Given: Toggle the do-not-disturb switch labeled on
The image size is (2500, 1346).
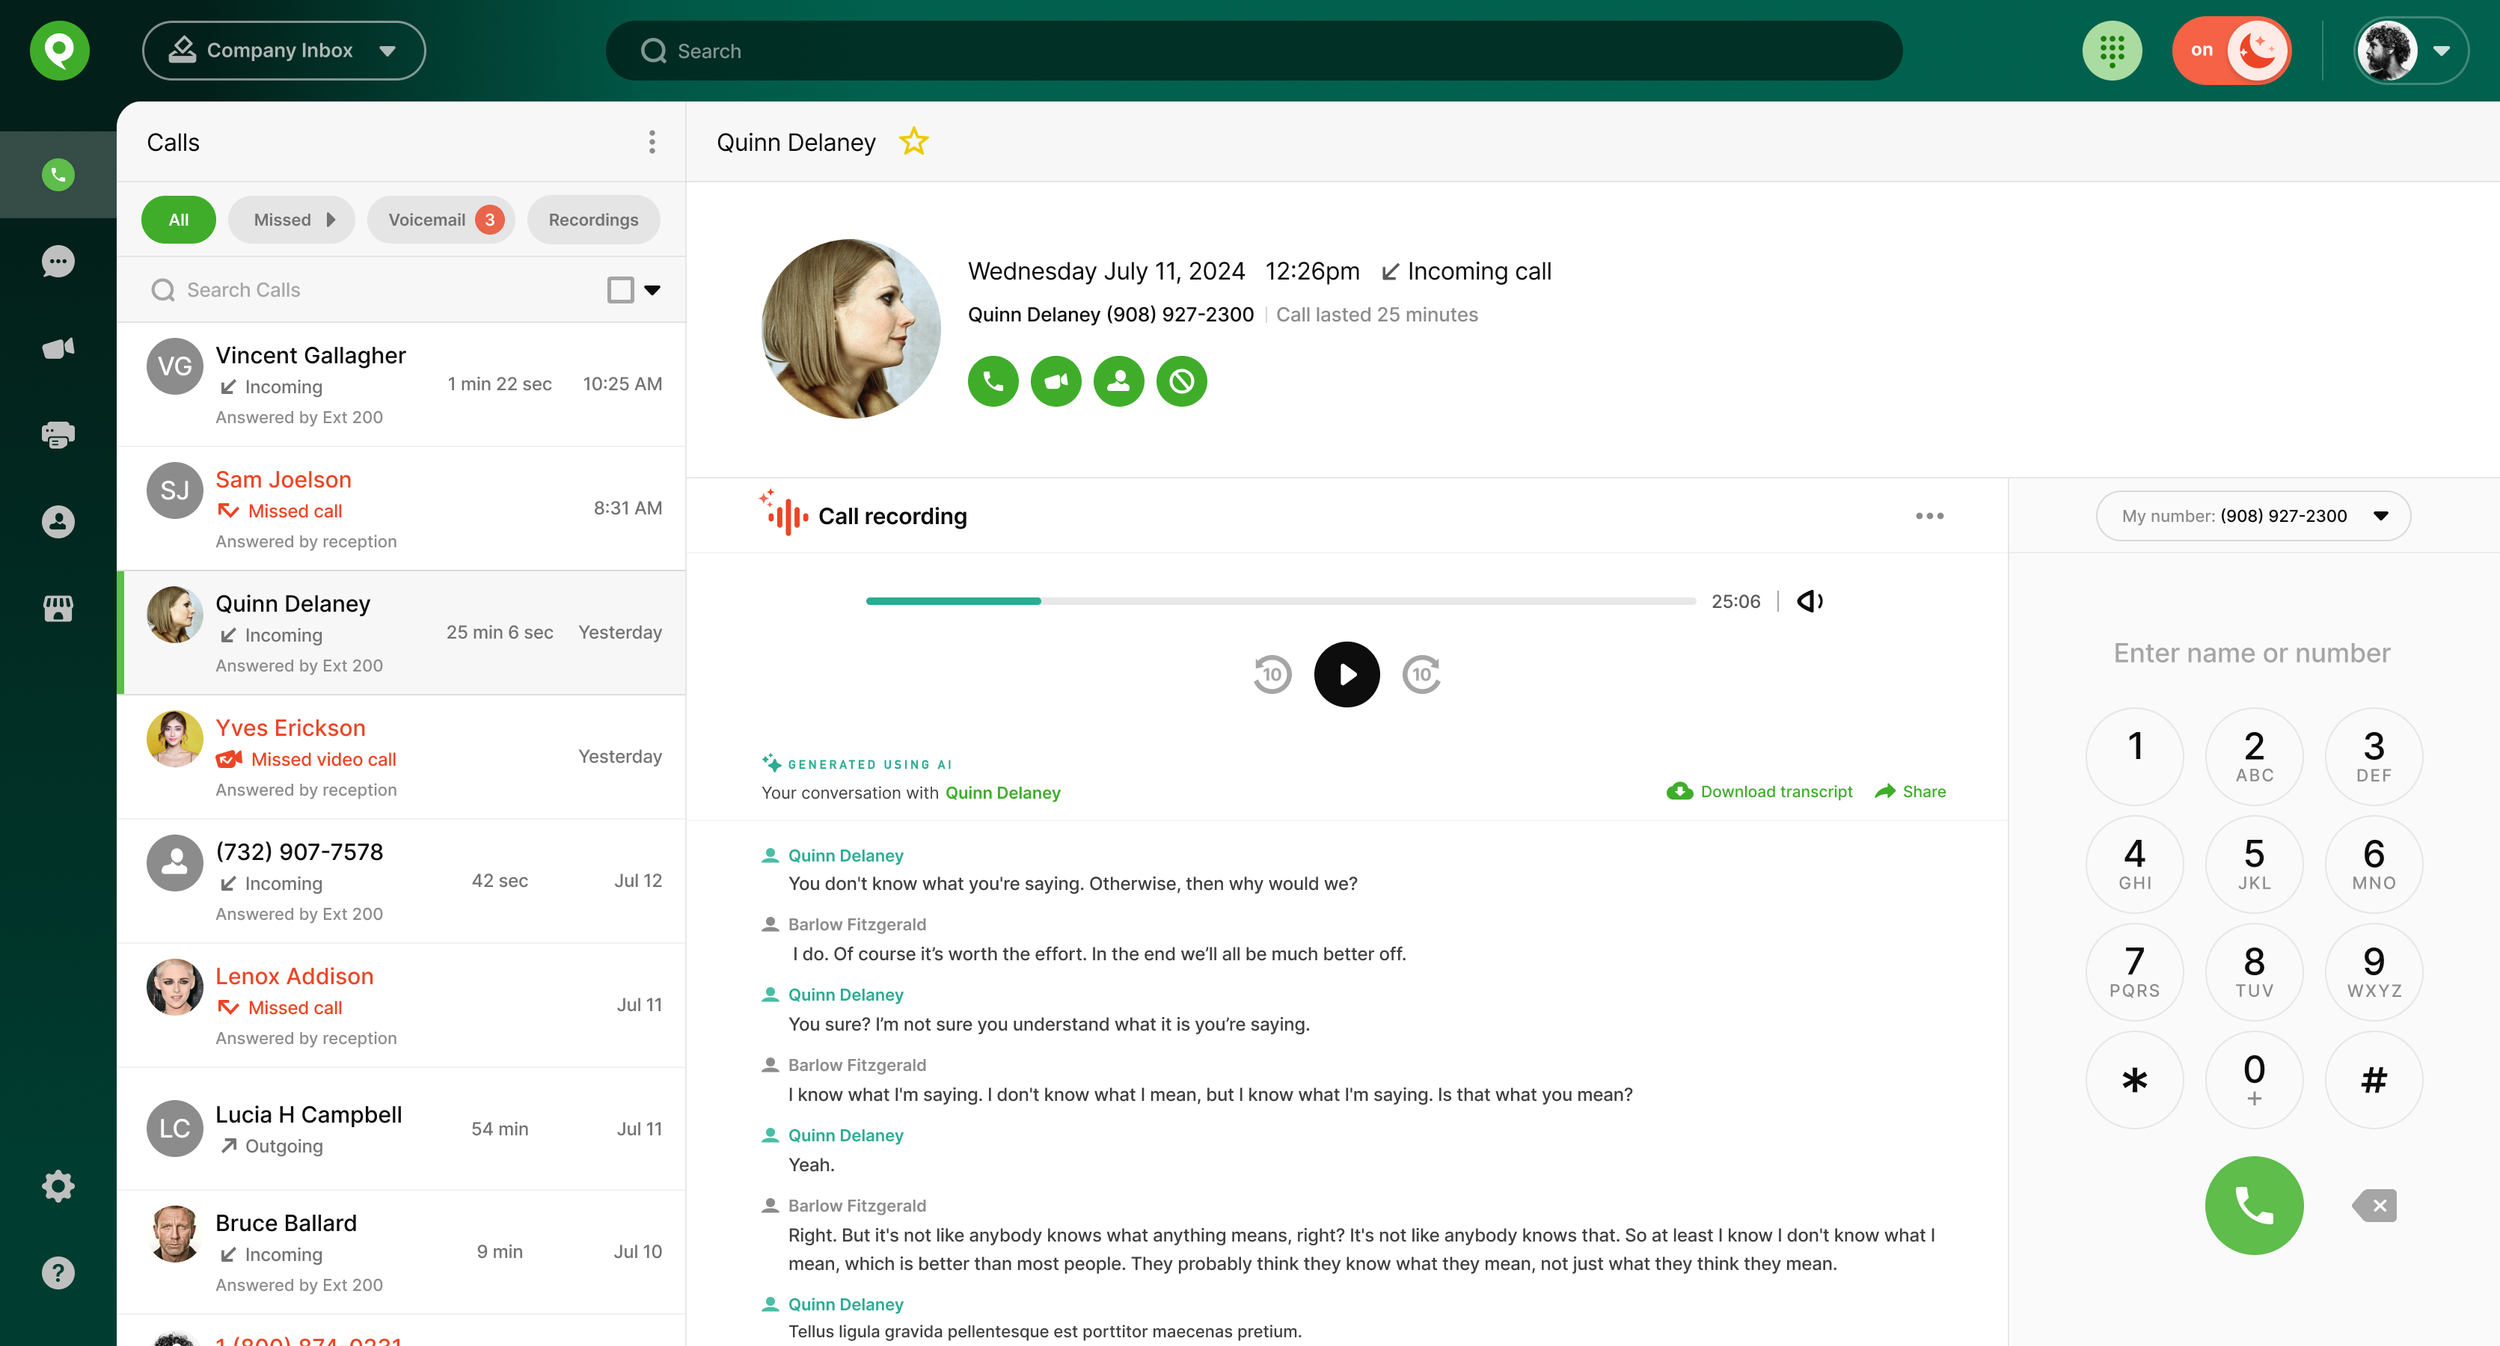Looking at the screenshot, I should click(2232, 50).
